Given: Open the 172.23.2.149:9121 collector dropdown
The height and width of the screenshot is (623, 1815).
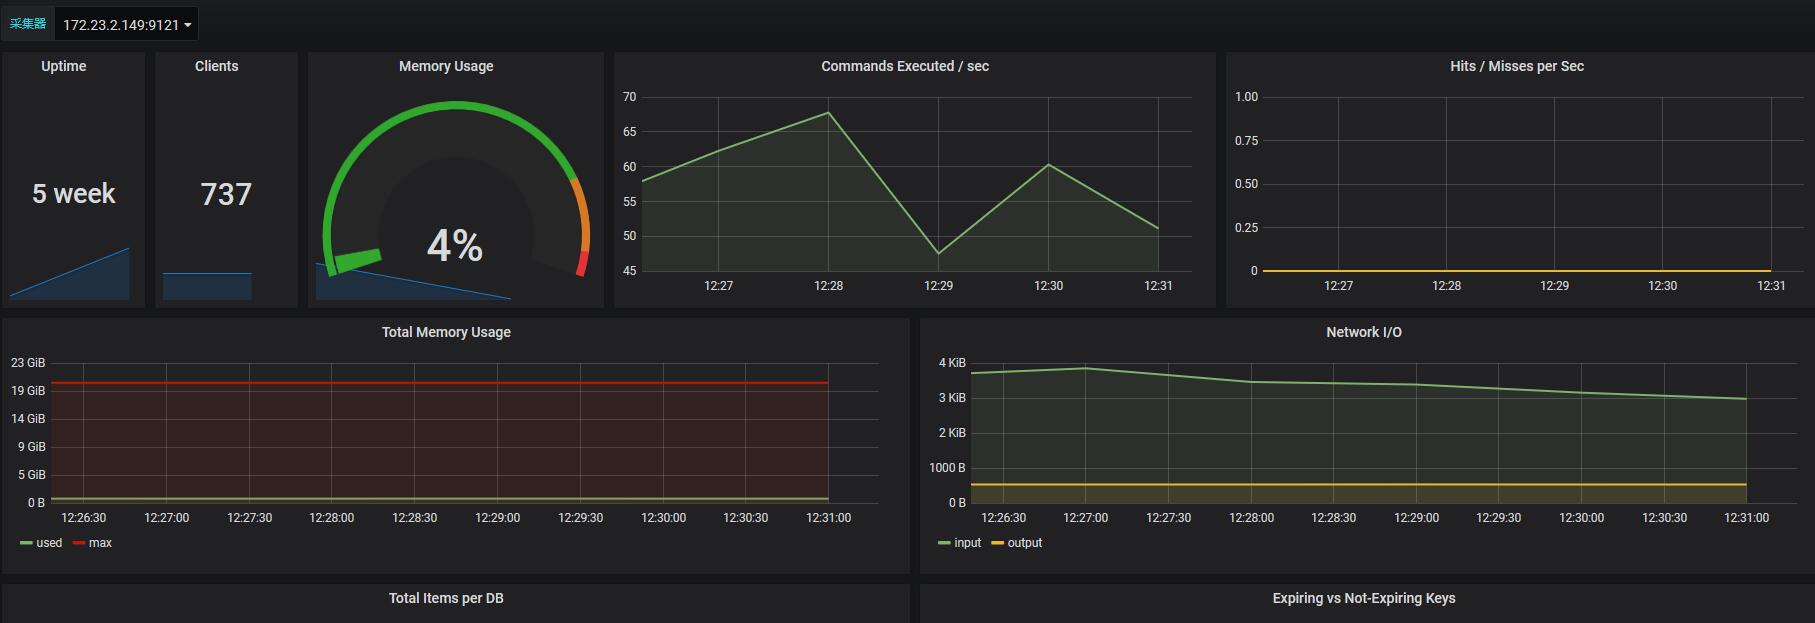Looking at the screenshot, I should tap(126, 25).
